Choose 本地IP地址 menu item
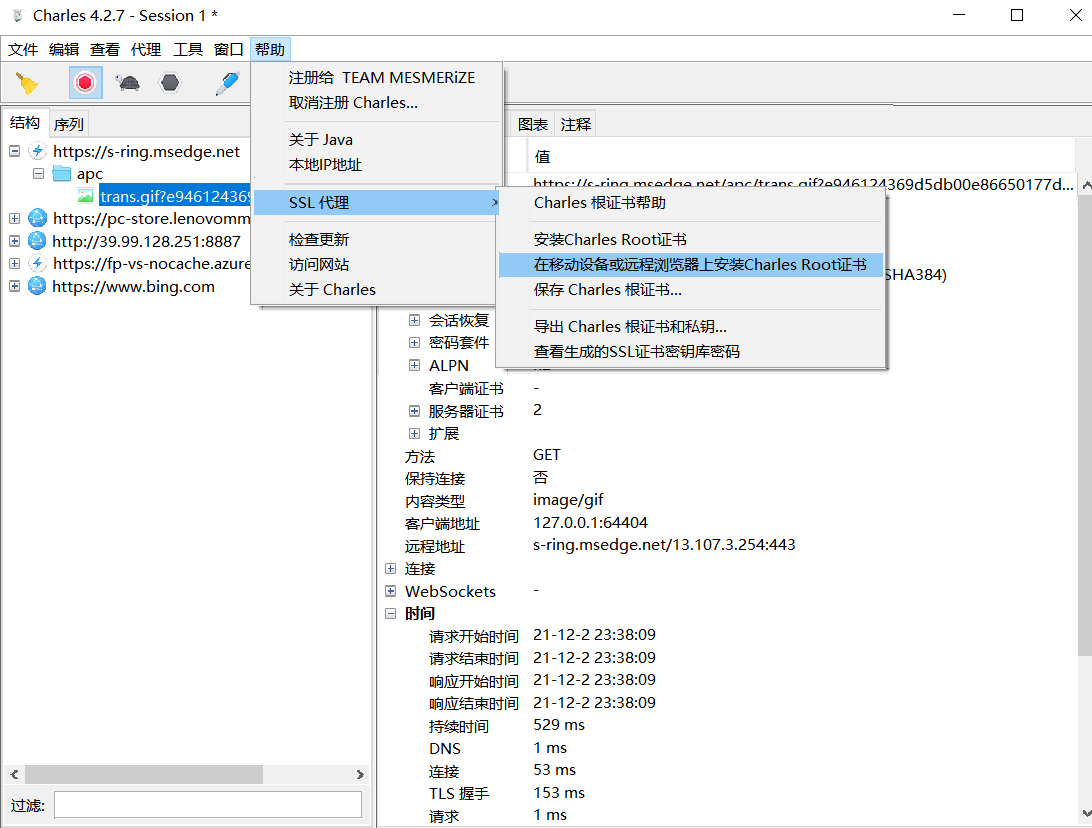This screenshot has height=828, width=1092. click(377, 164)
